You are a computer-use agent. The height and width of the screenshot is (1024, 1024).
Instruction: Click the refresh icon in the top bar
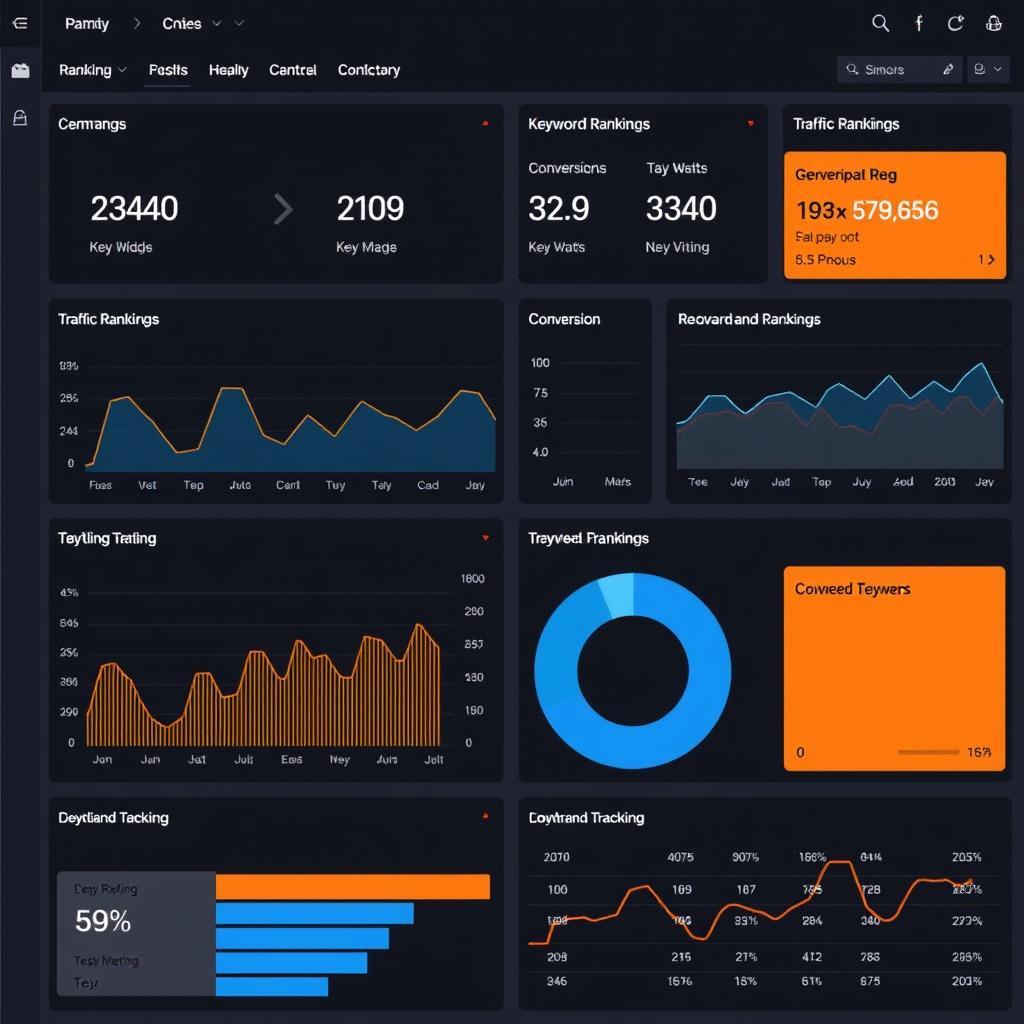click(955, 23)
